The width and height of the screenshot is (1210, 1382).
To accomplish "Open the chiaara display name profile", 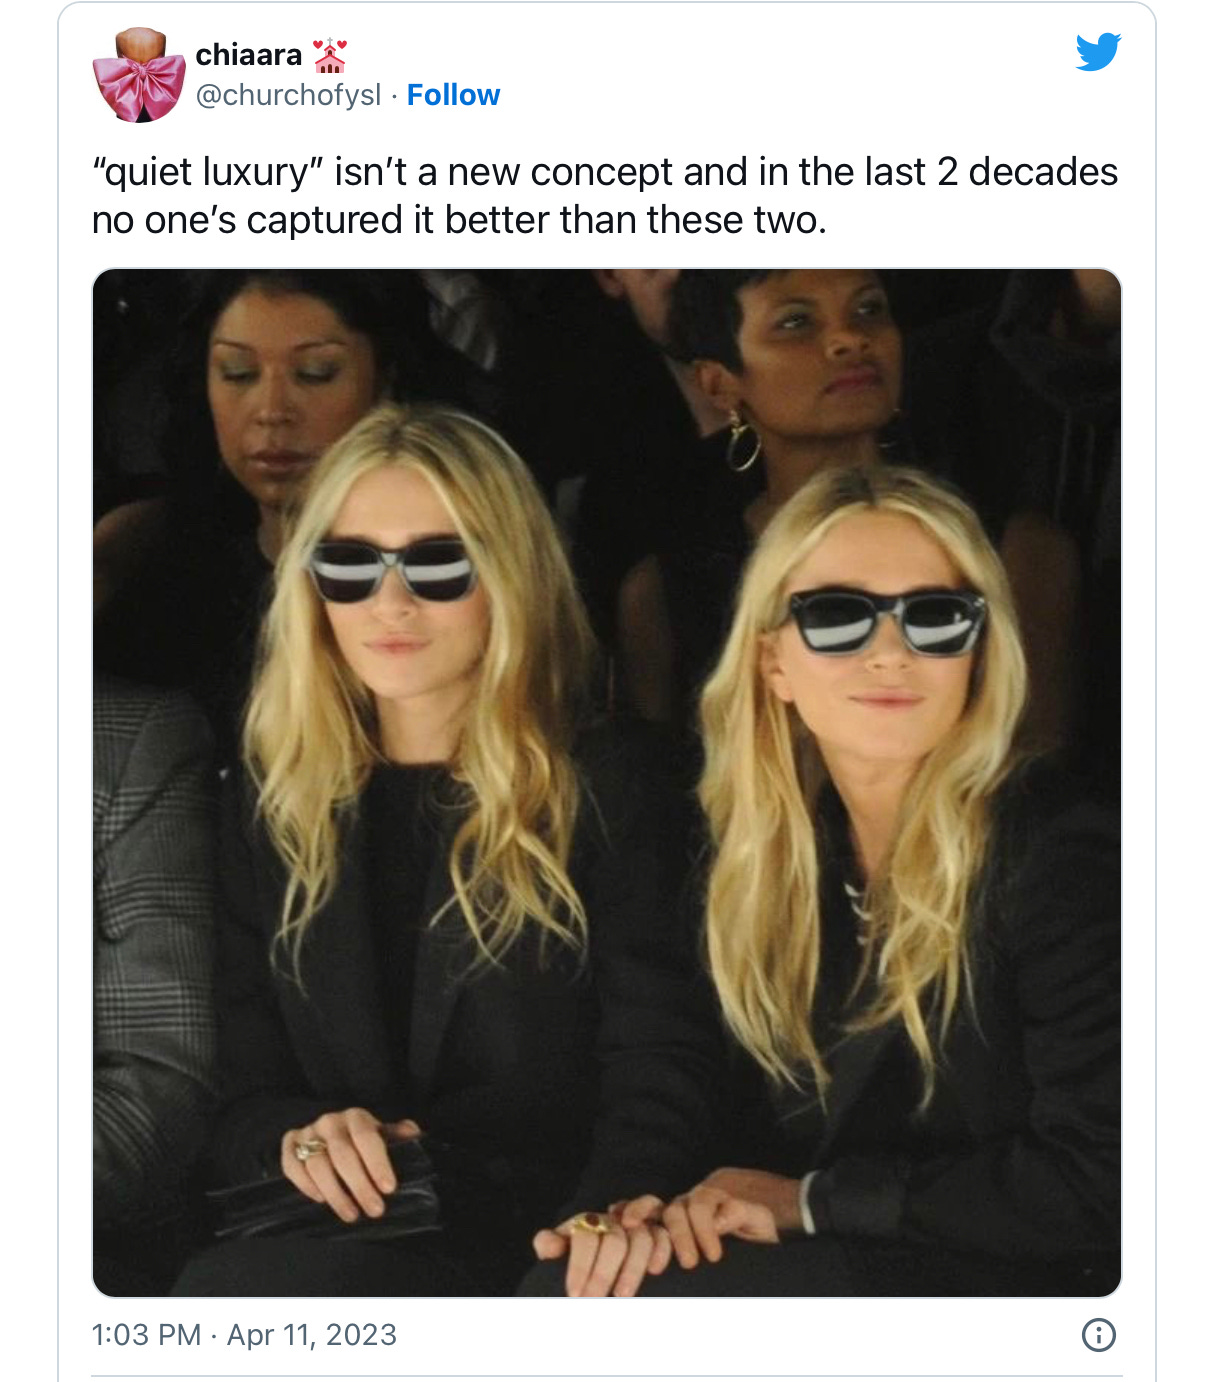I will 249,55.
